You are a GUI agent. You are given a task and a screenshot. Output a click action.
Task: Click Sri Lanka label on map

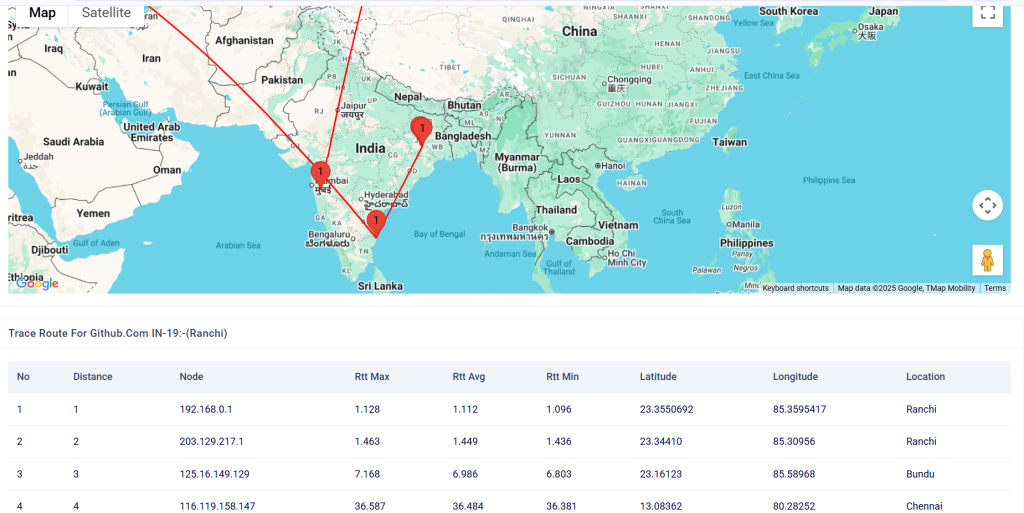pos(380,286)
